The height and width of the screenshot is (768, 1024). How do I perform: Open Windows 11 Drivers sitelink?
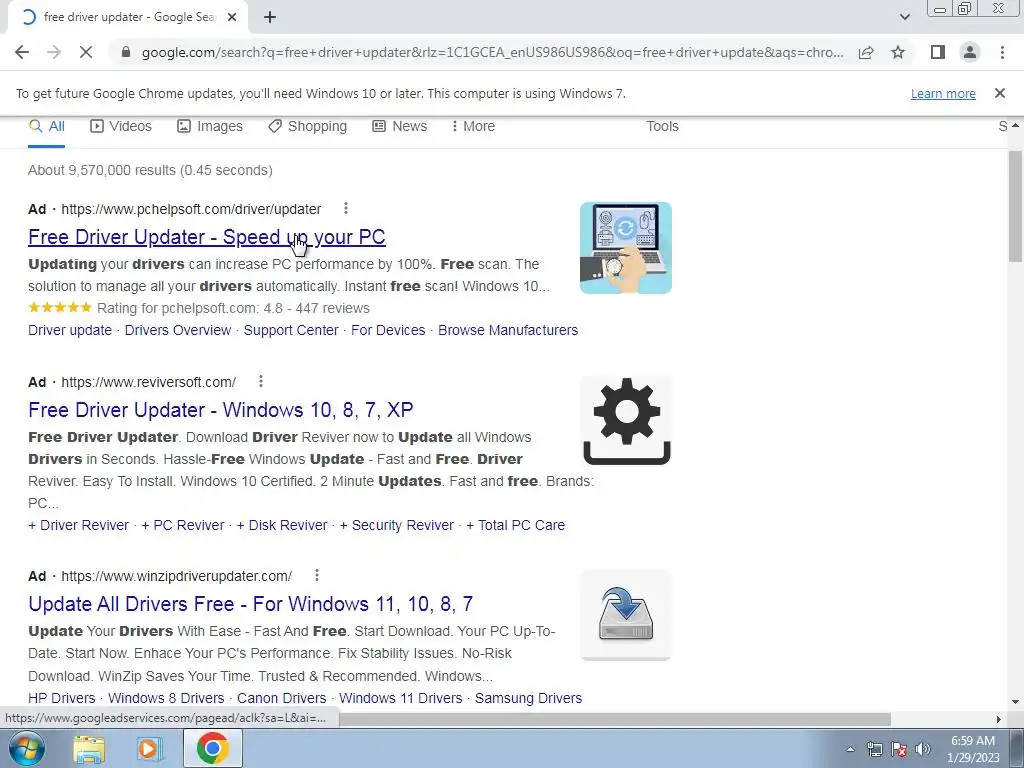[400, 698]
